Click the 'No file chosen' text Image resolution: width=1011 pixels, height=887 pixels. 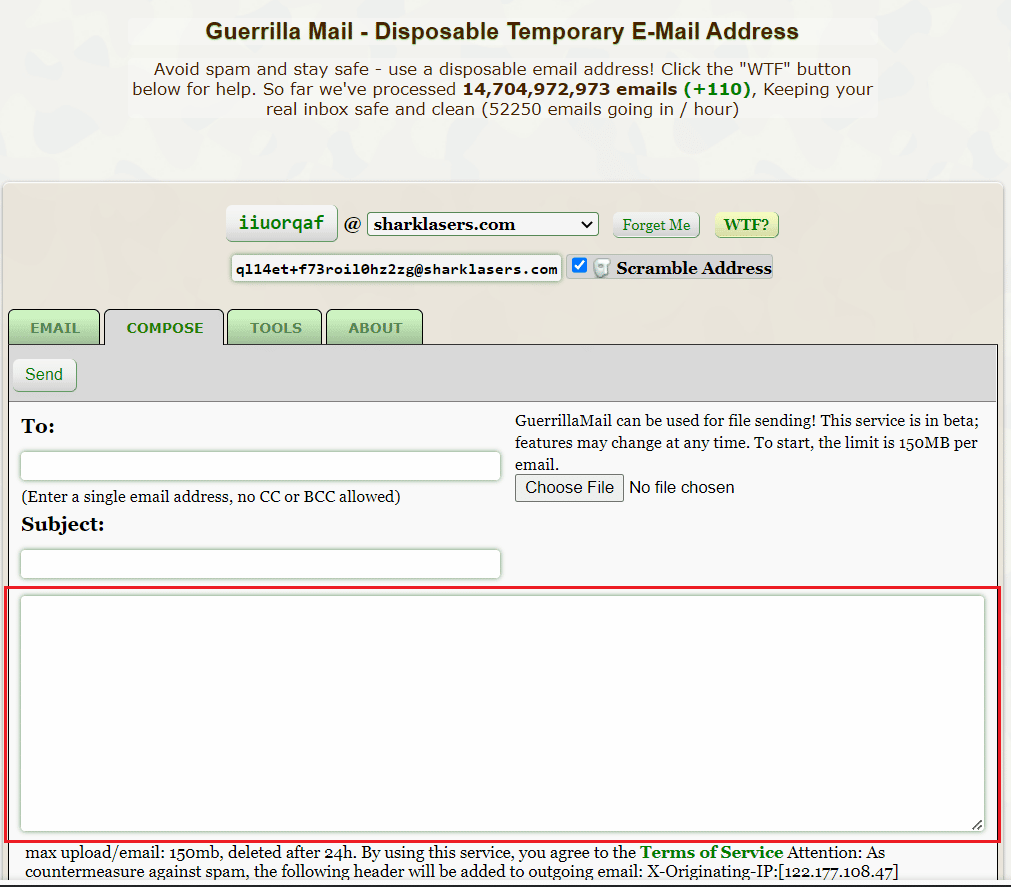pyautogui.click(x=682, y=487)
